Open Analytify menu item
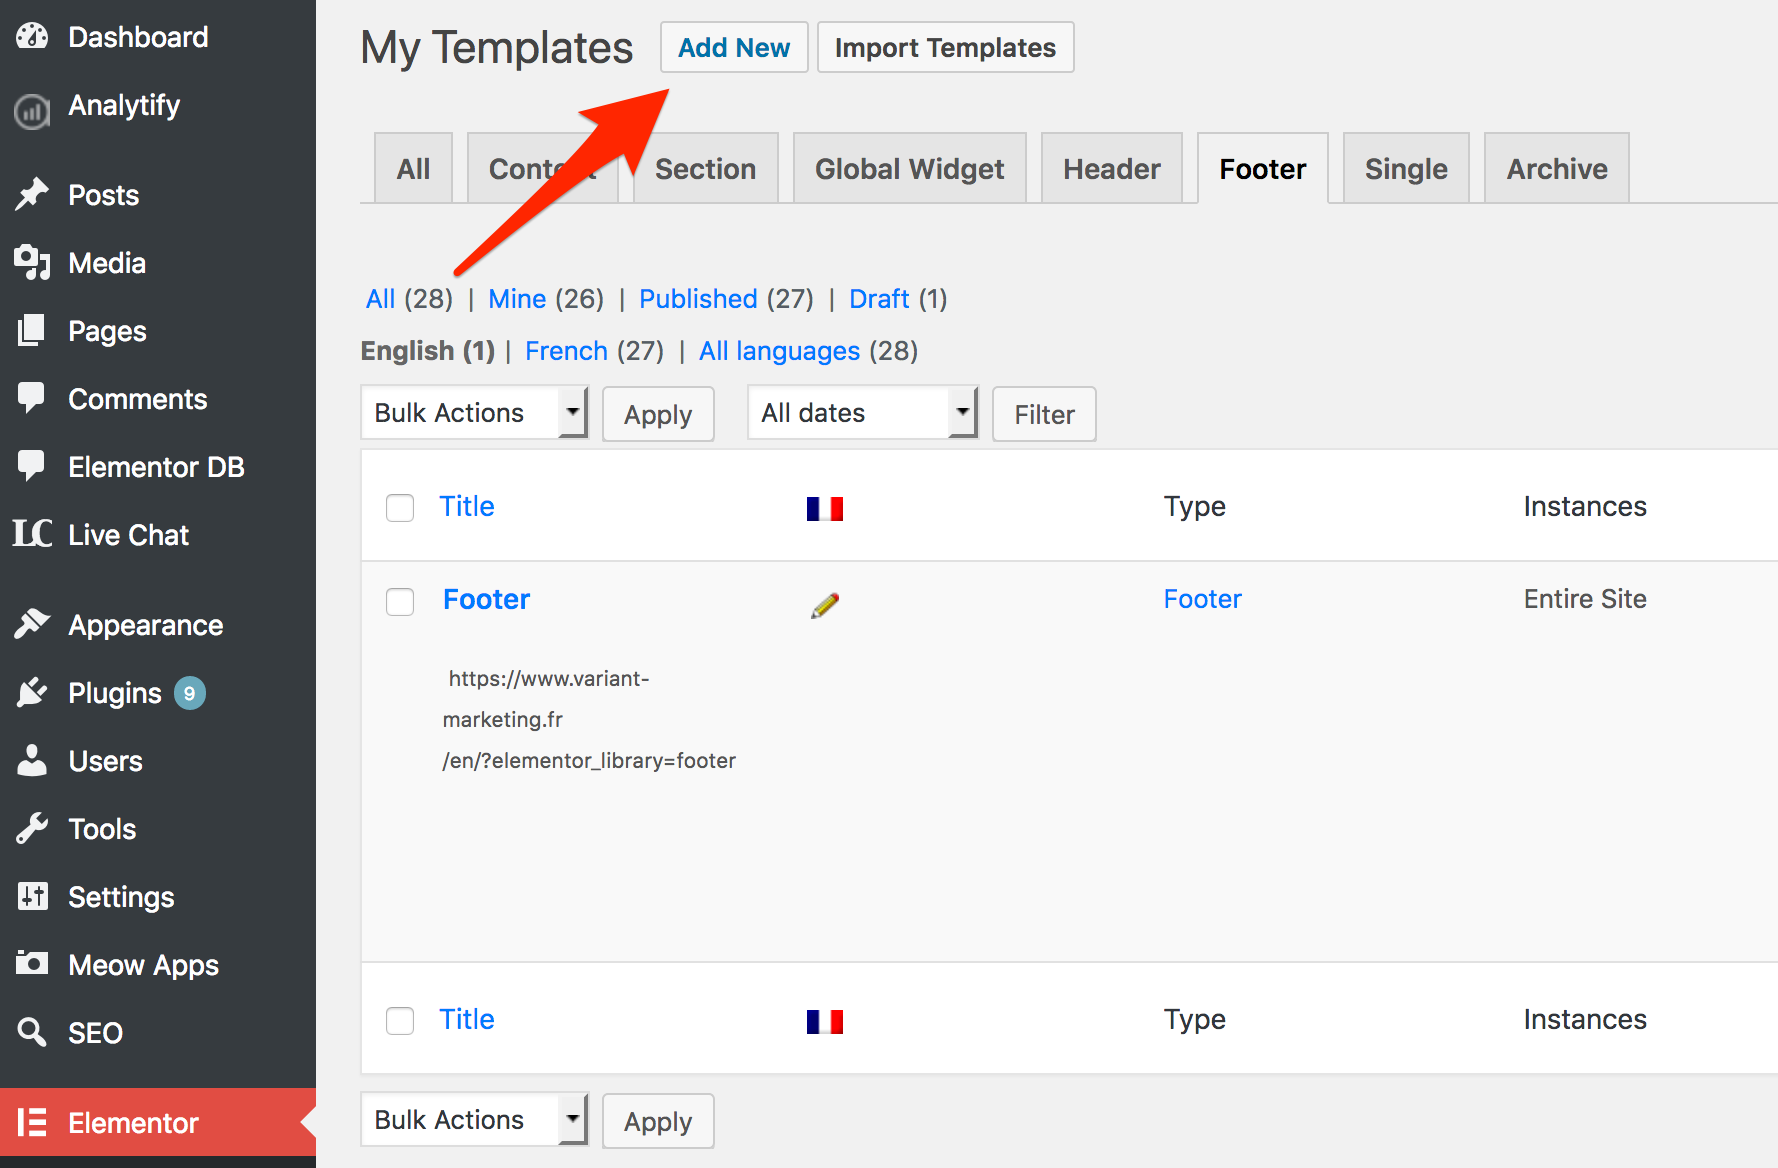This screenshot has width=1778, height=1168. pos(158,106)
